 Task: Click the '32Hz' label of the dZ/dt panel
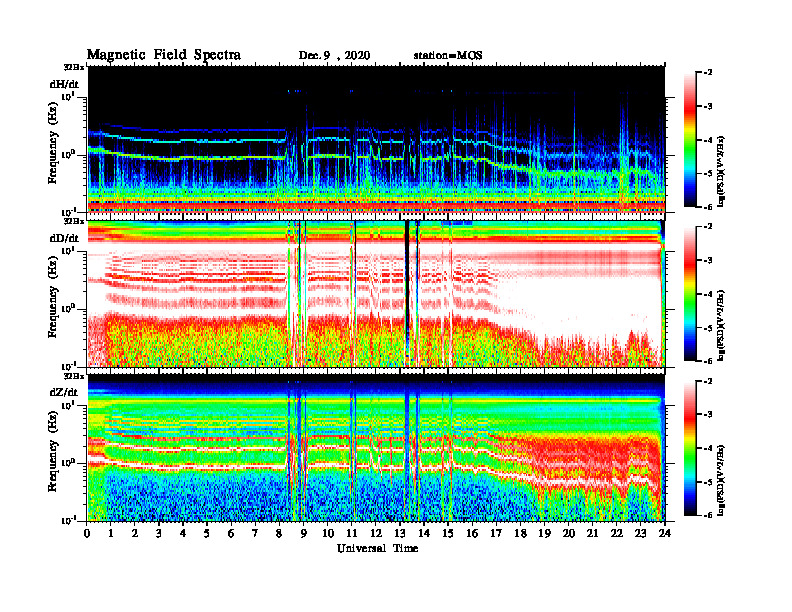(74, 376)
